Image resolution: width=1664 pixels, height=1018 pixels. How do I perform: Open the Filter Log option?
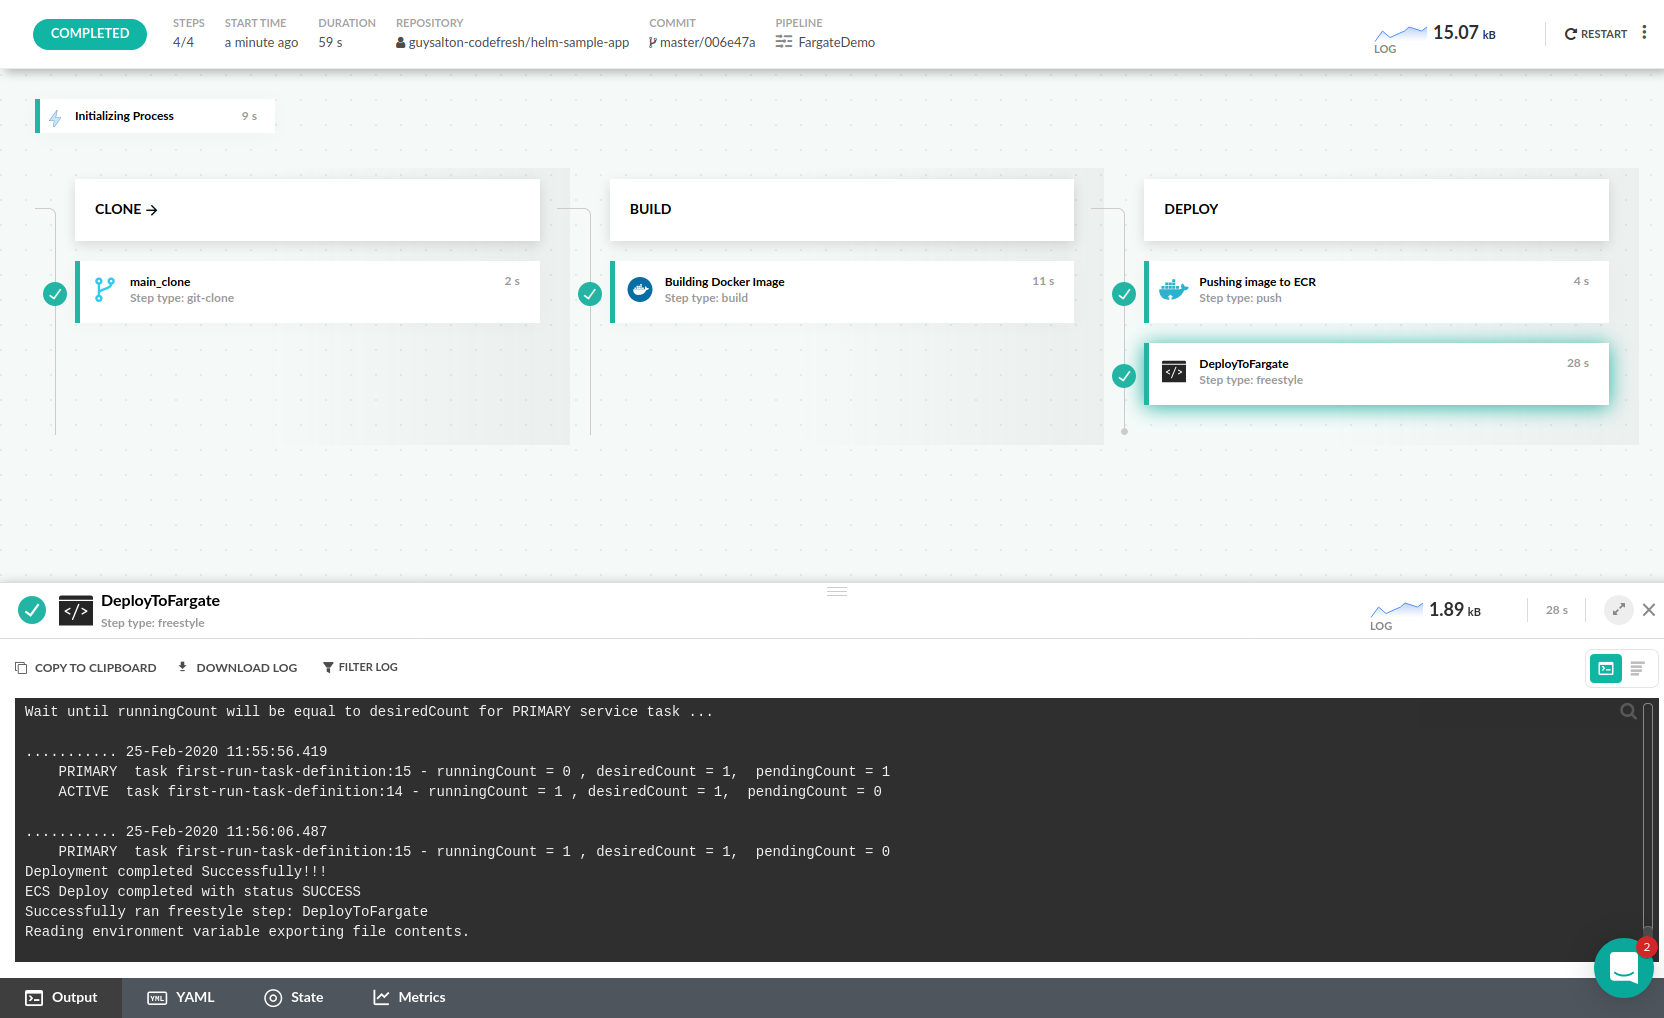coord(360,667)
